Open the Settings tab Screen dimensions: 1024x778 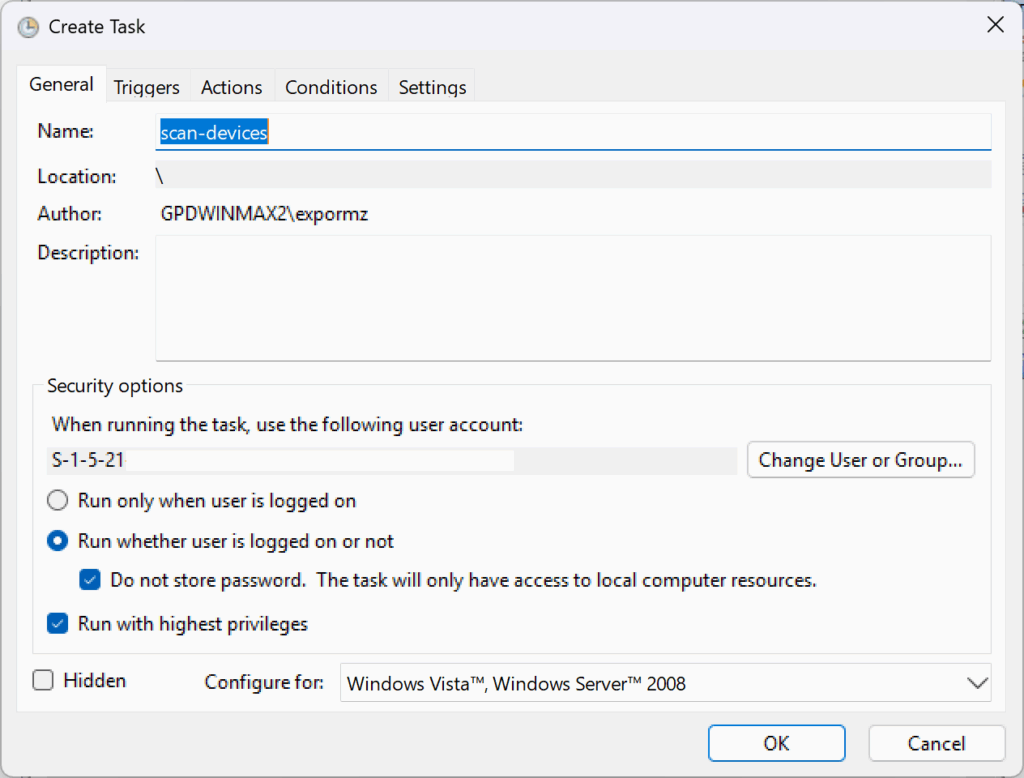432,88
